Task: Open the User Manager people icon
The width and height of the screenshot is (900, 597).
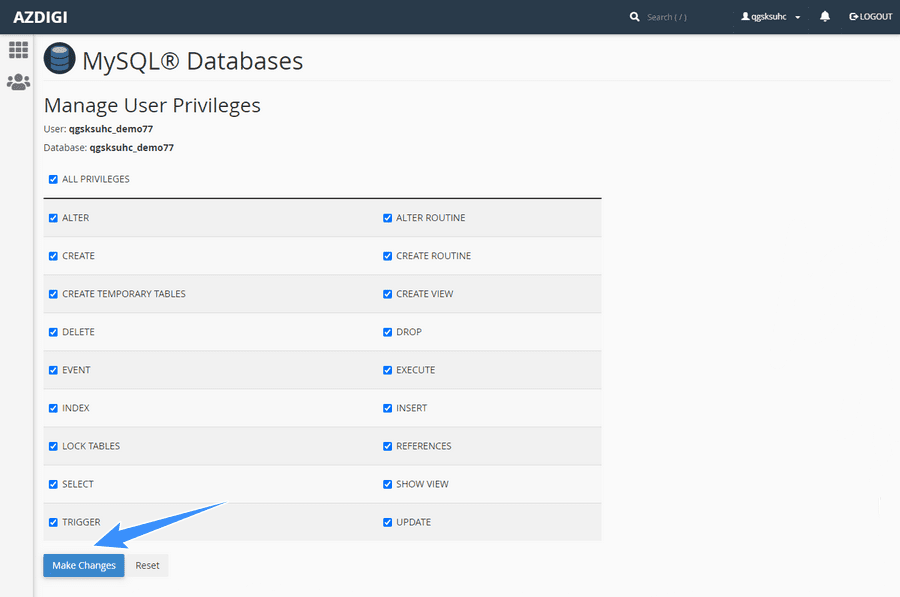Action: click(18, 82)
